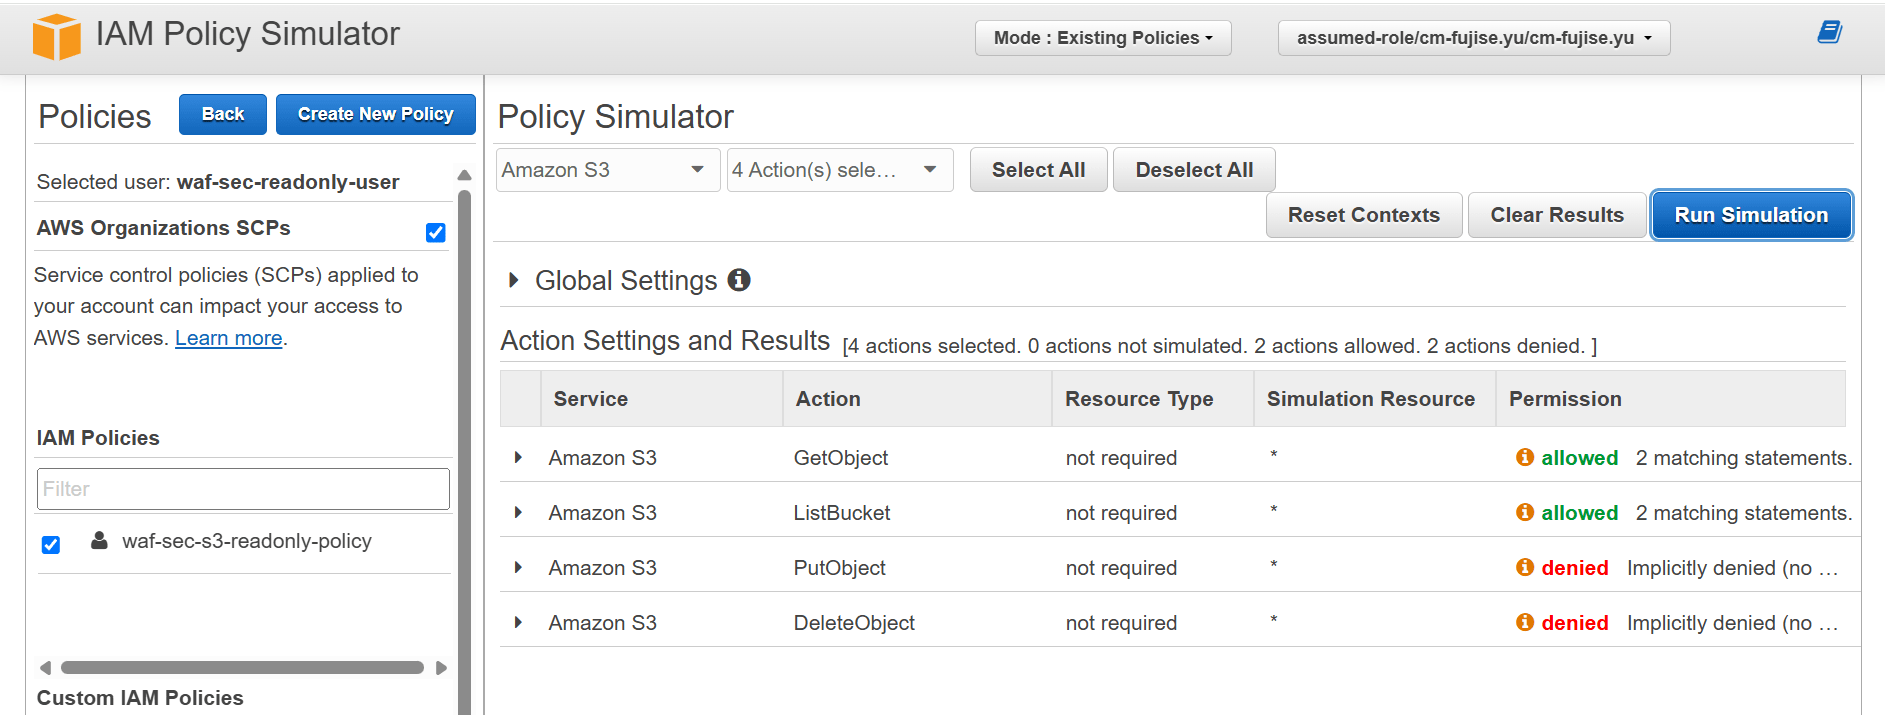Click the allowed status in the GetObject row
Viewport: 1885px width, 715px height.
[x=1579, y=458]
